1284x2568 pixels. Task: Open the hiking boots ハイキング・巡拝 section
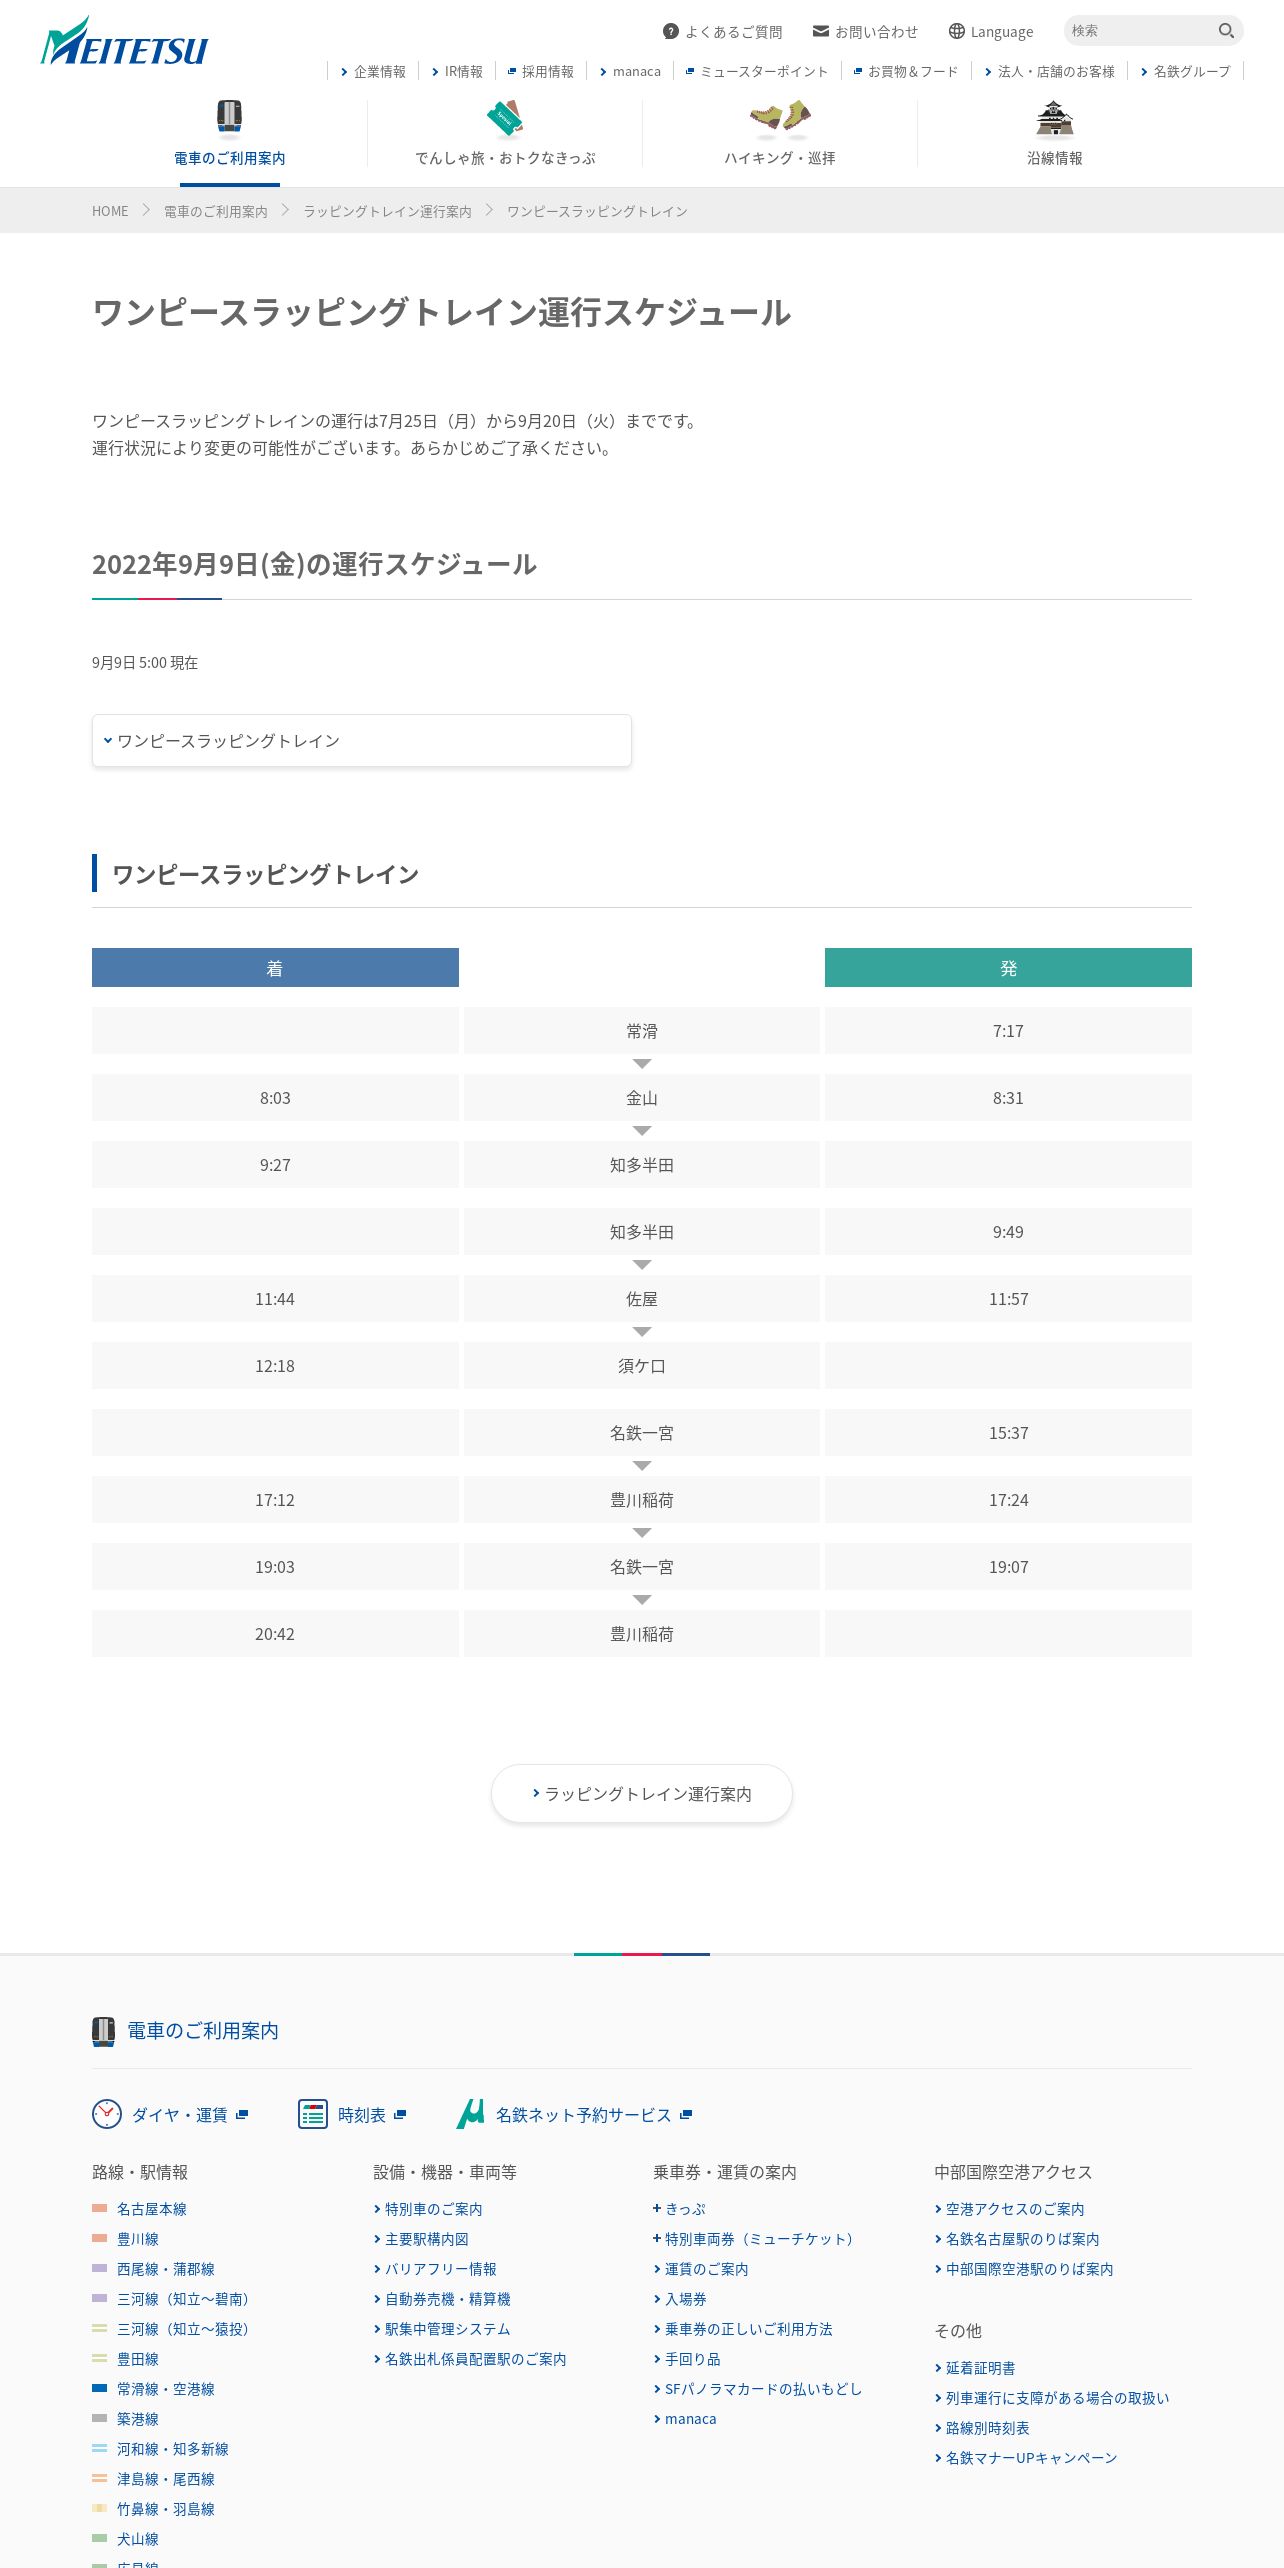(x=780, y=133)
